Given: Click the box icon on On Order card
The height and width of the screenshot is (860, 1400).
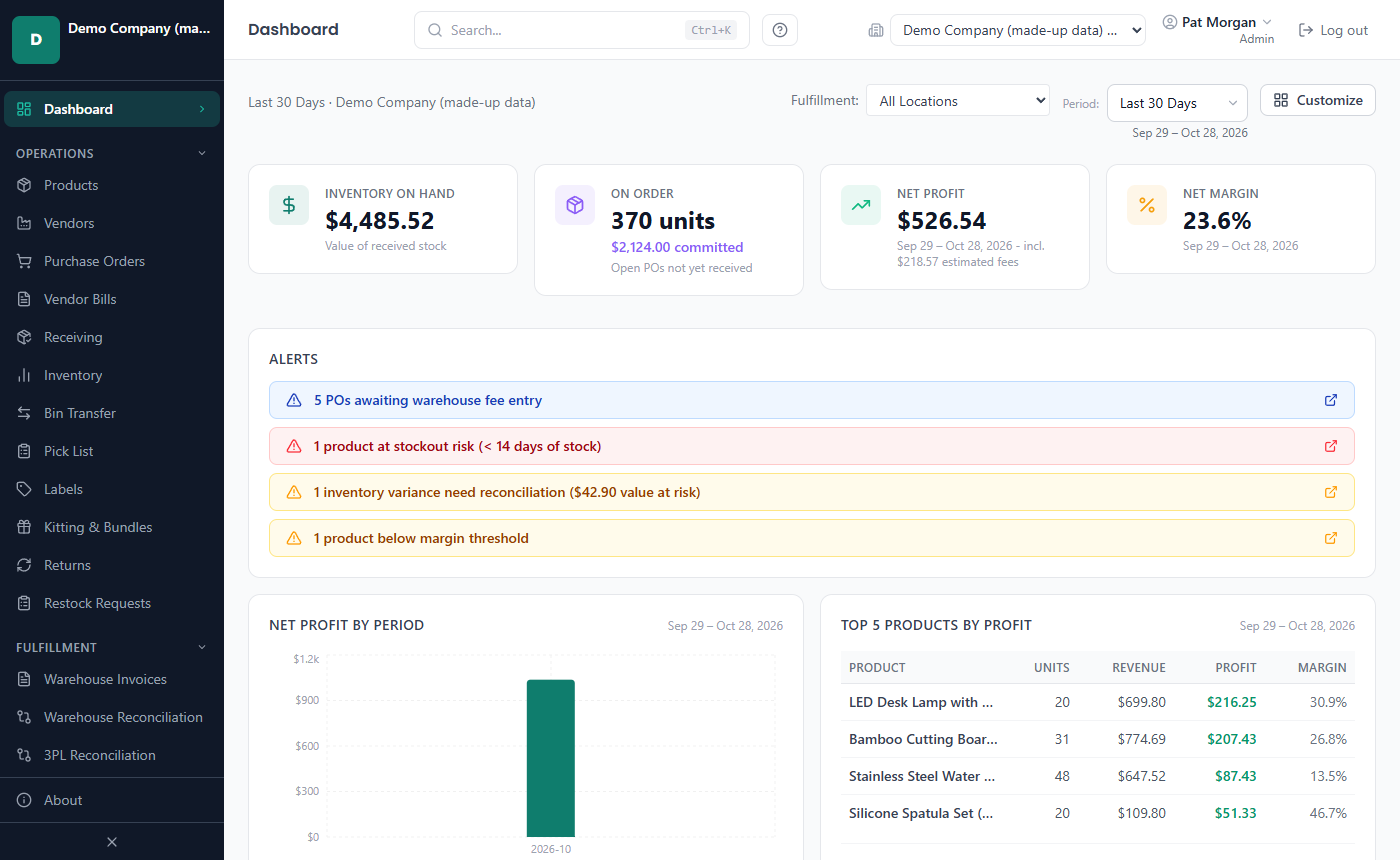Looking at the screenshot, I should [x=575, y=205].
